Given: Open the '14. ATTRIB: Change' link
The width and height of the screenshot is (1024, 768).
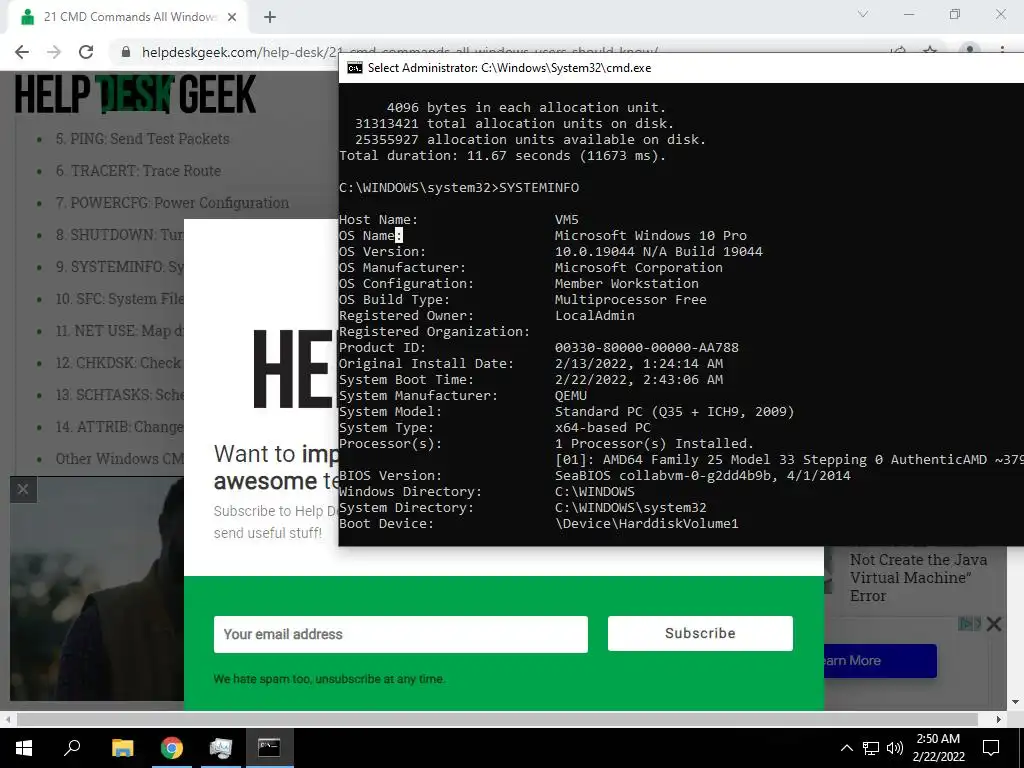Looking at the screenshot, I should click(120, 426).
